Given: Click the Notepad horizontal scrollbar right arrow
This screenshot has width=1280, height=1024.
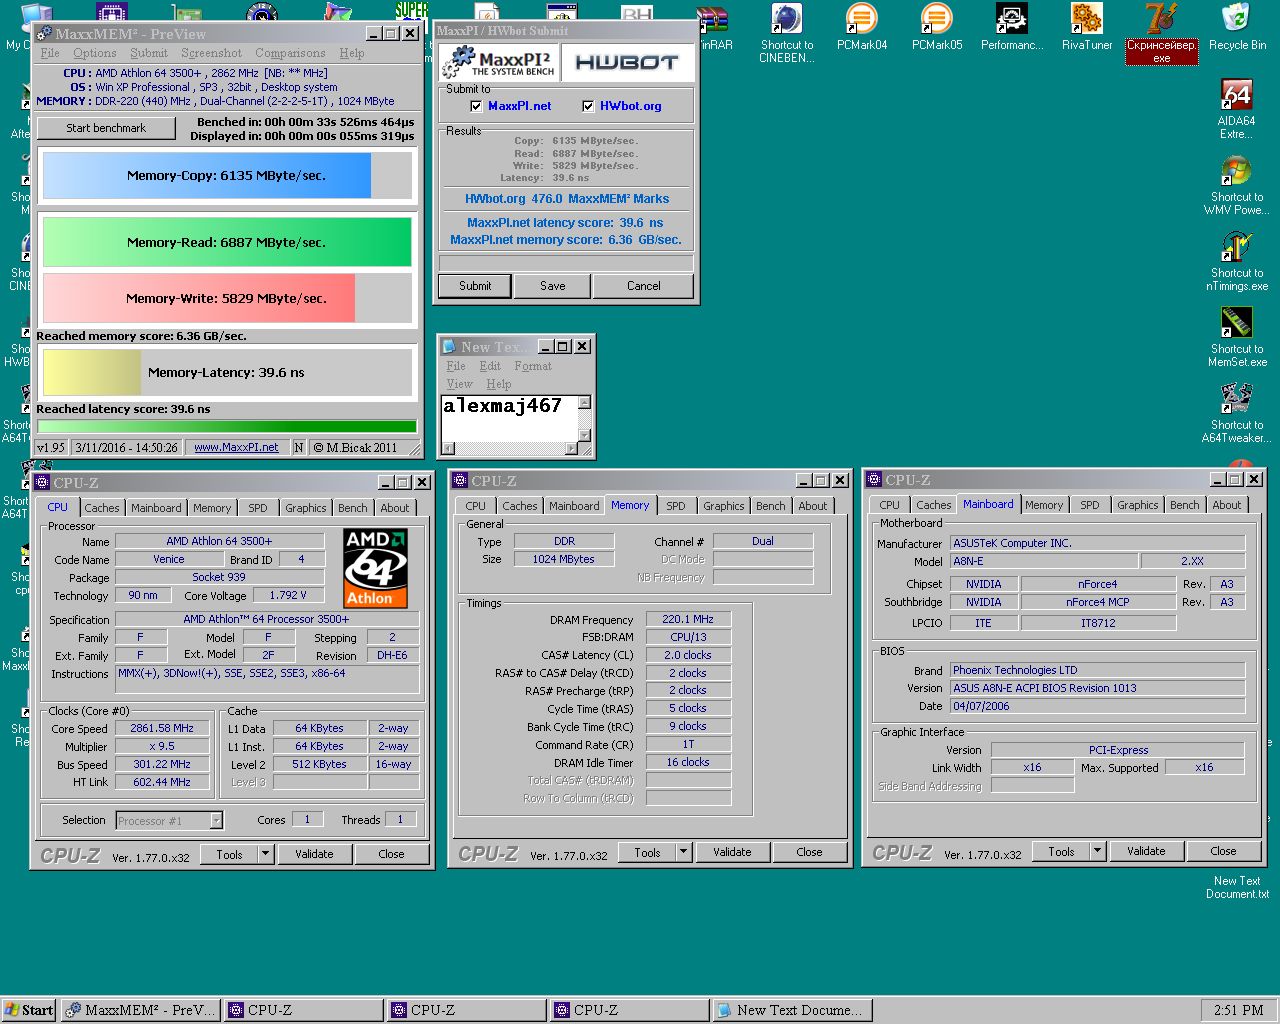Looking at the screenshot, I should coord(571,449).
